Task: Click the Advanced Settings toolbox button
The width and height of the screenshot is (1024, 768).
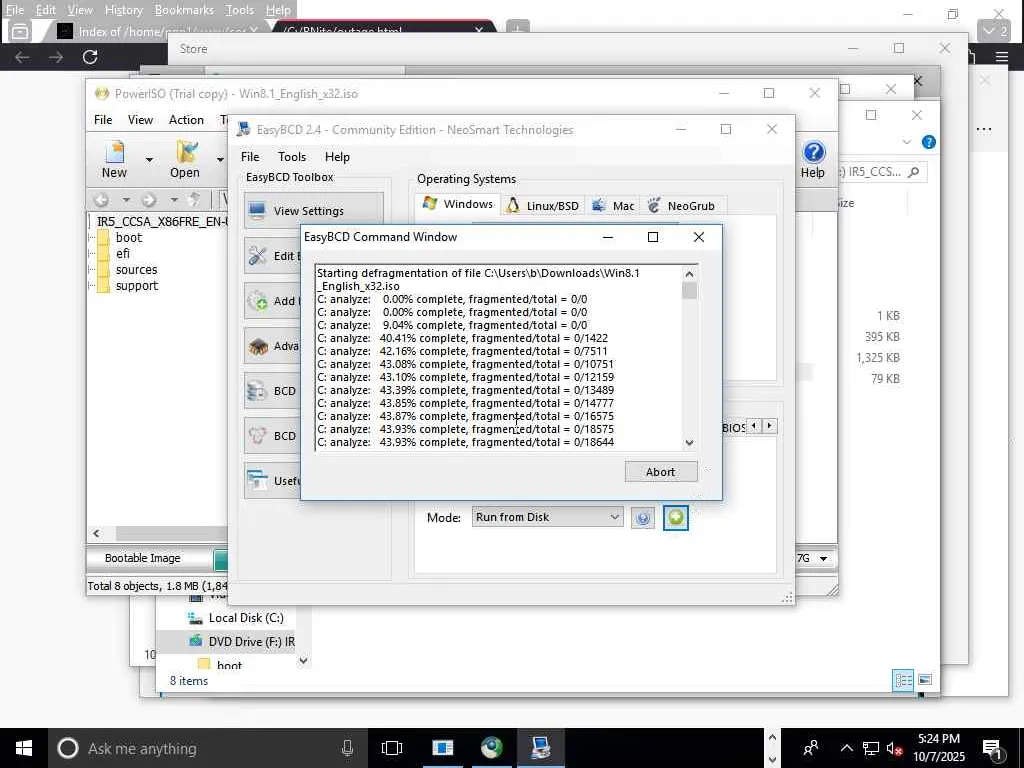Action: (x=273, y=346)
